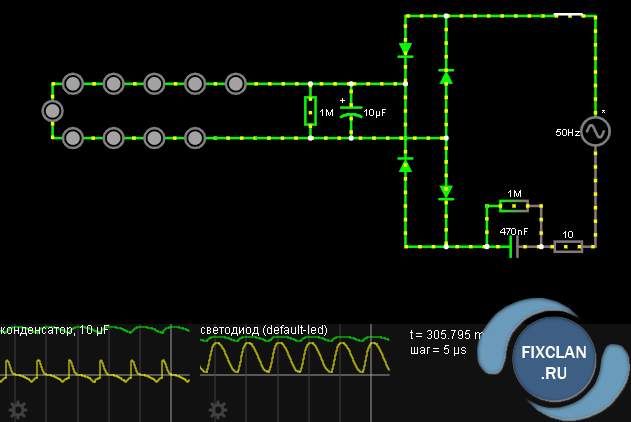631x422 pixels.
Task: Click the 1M resistor beside 10µF capacitor
Action: (311, 111)
